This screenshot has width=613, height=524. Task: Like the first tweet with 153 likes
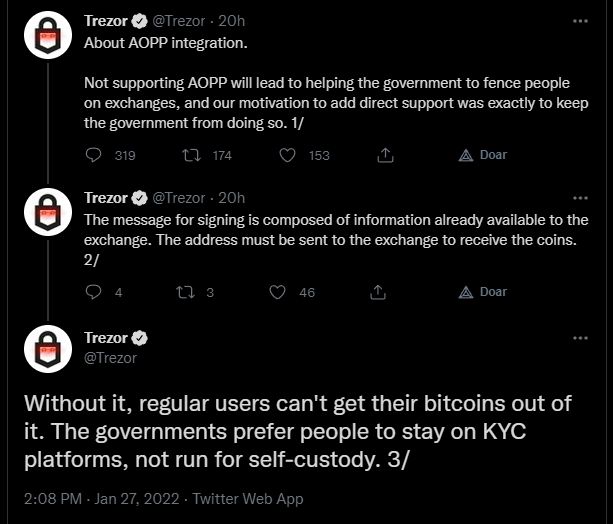pyautogui.click(x=287, y=155)
